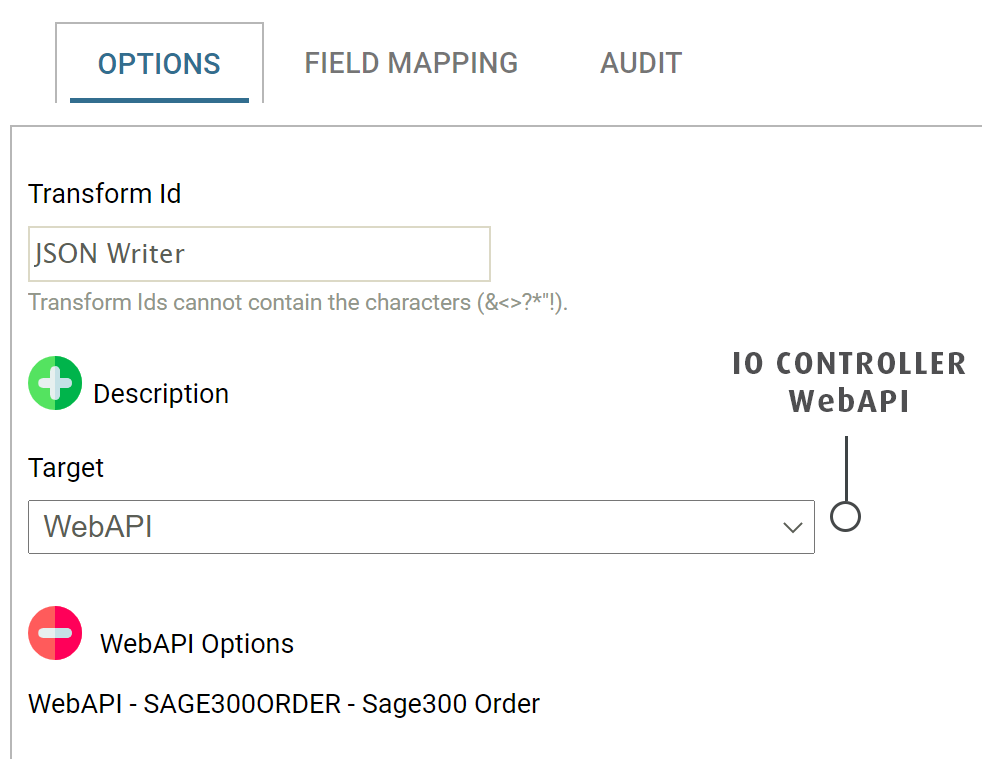Click the IO CONTROLLER callout heading
982x759 pixels.
click(849, 364)
